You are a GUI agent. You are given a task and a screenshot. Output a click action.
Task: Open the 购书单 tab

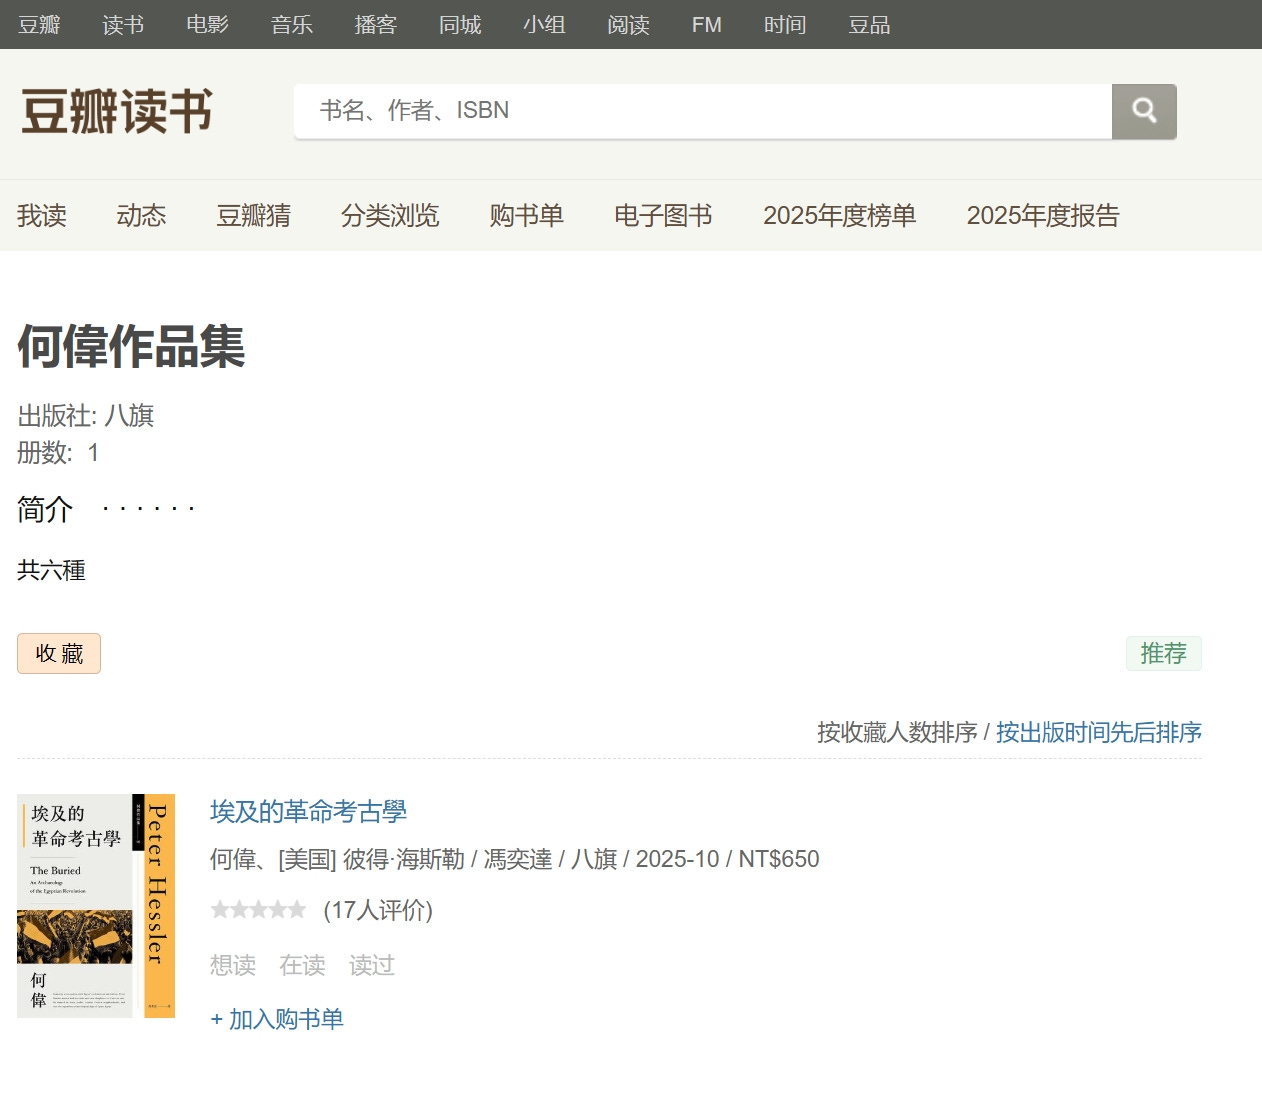pos(527,216)
